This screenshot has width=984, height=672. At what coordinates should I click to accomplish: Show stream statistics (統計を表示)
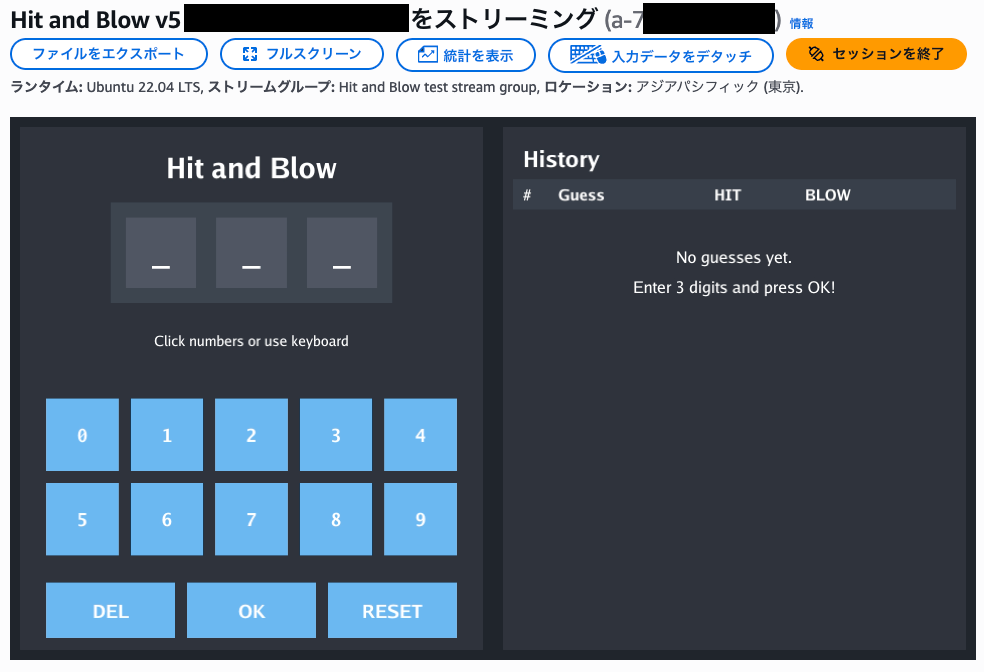pos(466,55)
